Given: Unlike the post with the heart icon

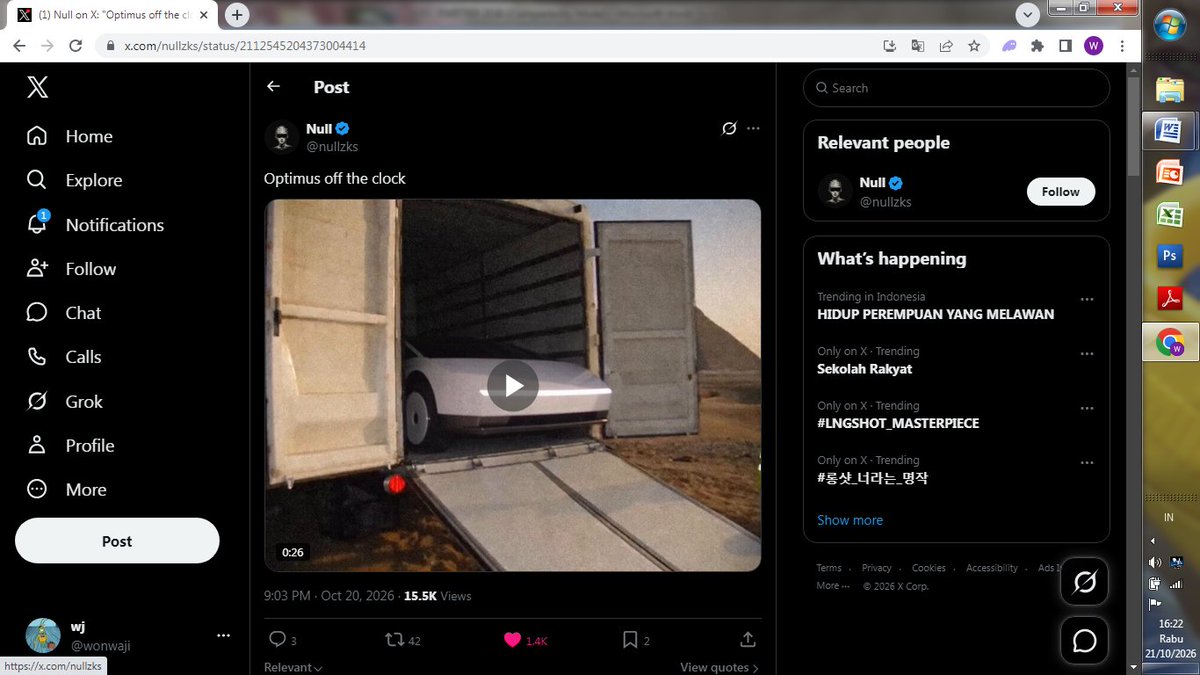Looking at the screenshot, I should tap(512, 640).
